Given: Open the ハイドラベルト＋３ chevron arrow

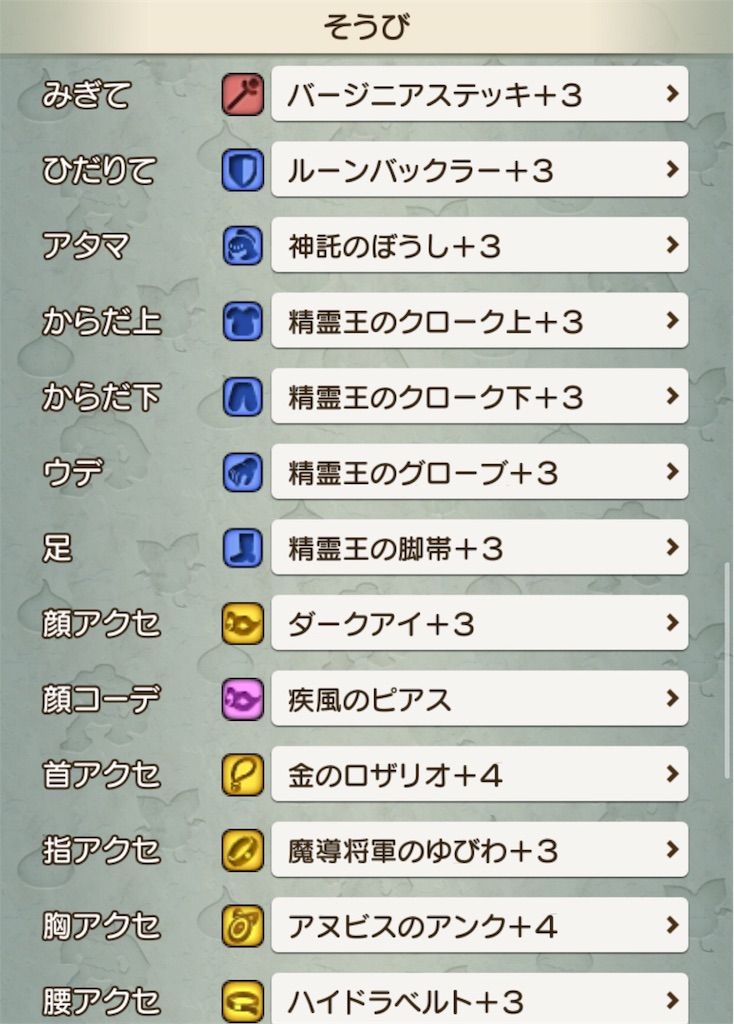Looking at the screenshot, I should click(x=671, y=1001).
